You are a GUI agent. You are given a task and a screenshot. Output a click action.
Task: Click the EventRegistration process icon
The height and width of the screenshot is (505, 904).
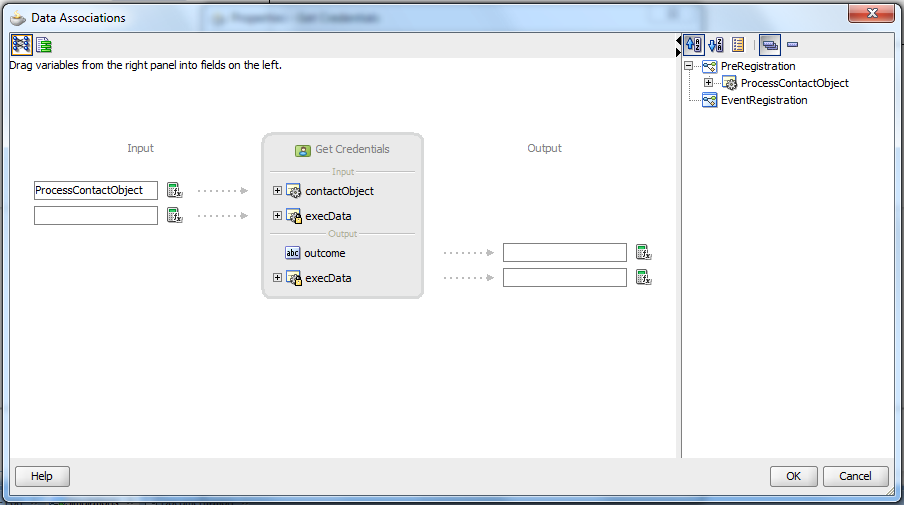710,100
